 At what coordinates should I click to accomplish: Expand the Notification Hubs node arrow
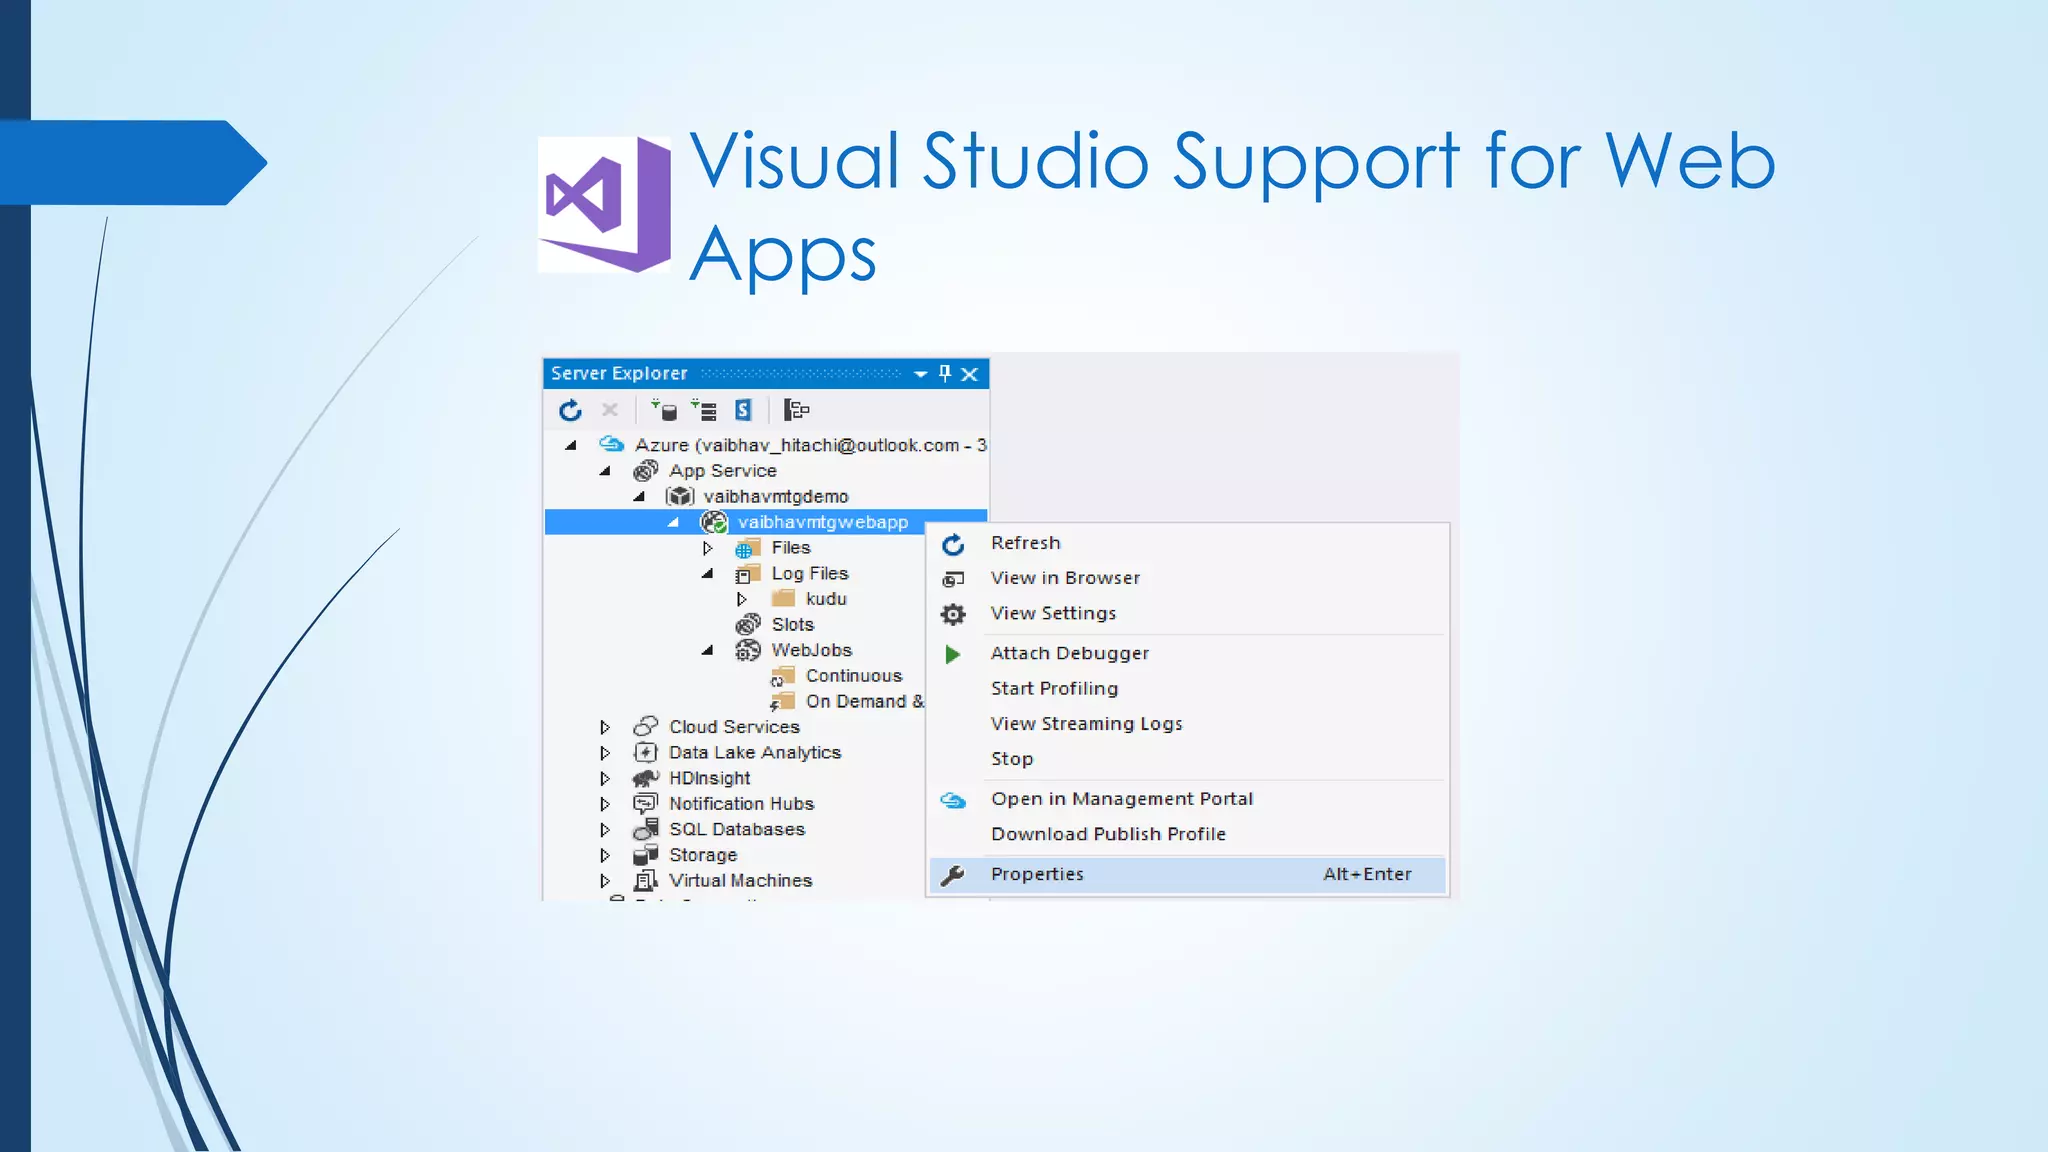[605, 804]
